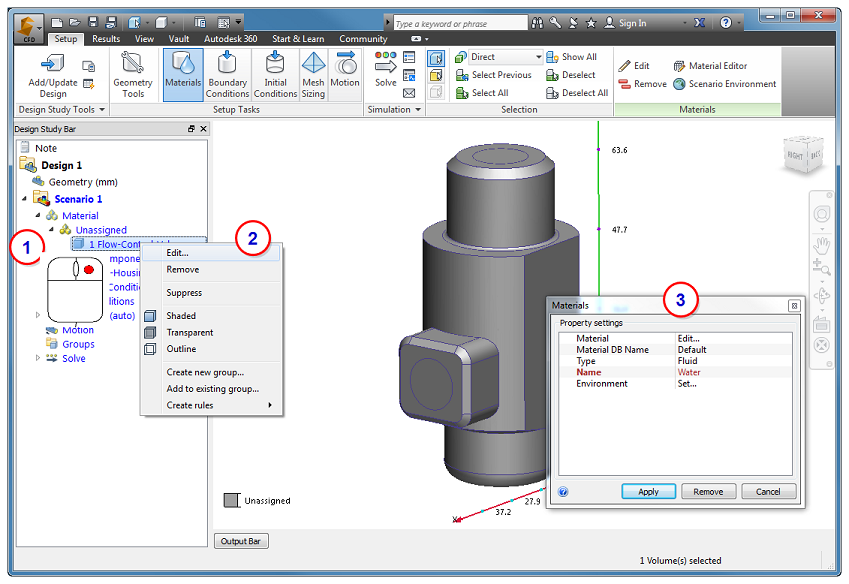Viewport: 849px width, 584px height.
Task: Open the Vault ribbon tab
Action: (179, 39)
